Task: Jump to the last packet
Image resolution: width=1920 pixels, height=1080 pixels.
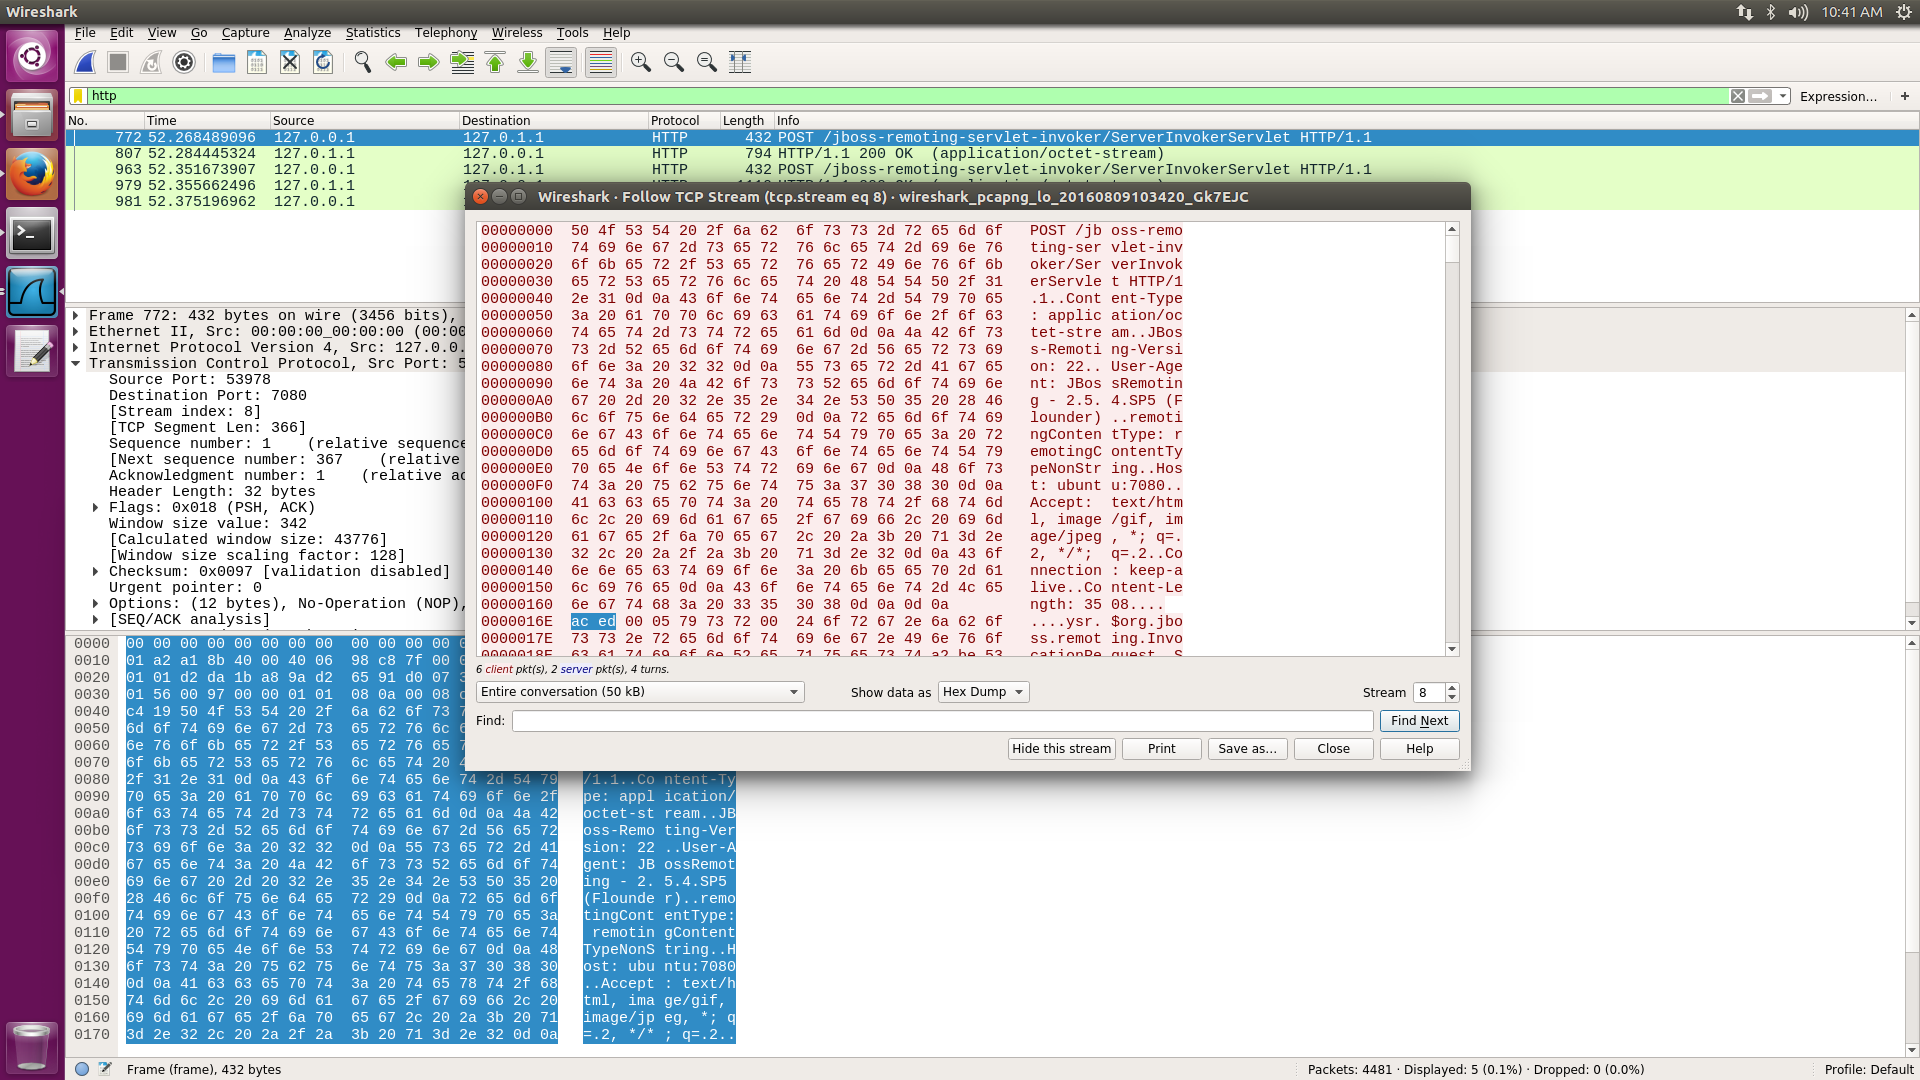Action: click(528, 63)
